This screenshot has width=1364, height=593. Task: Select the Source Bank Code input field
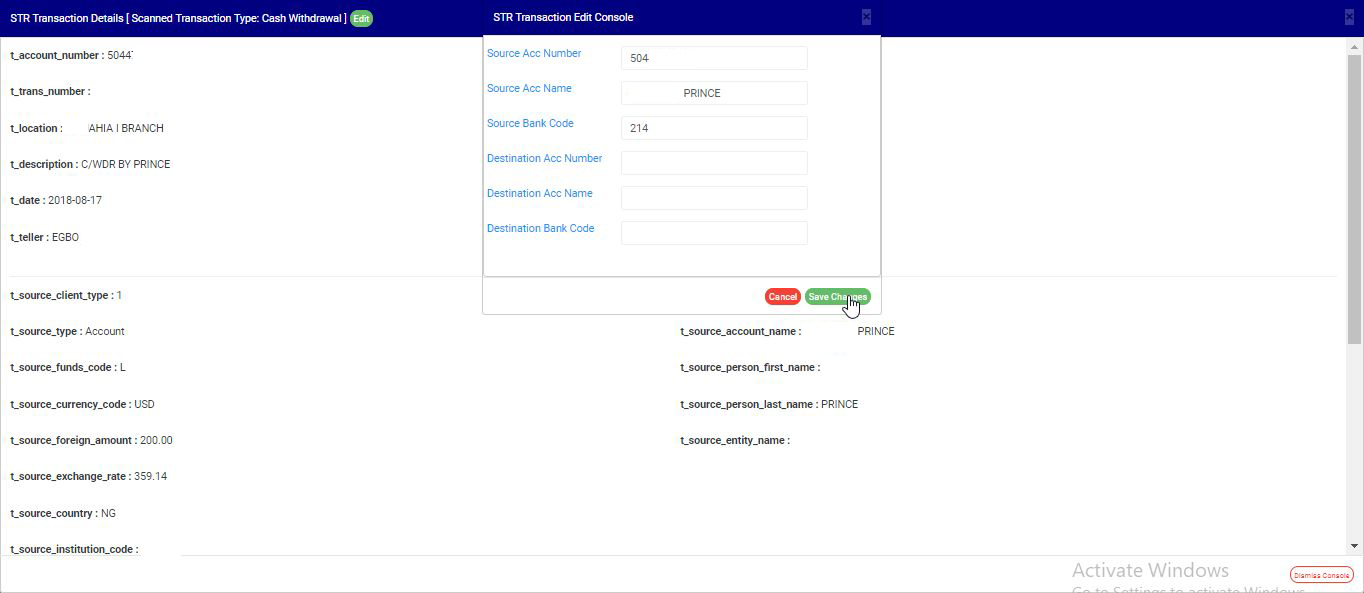pos(714,128)
